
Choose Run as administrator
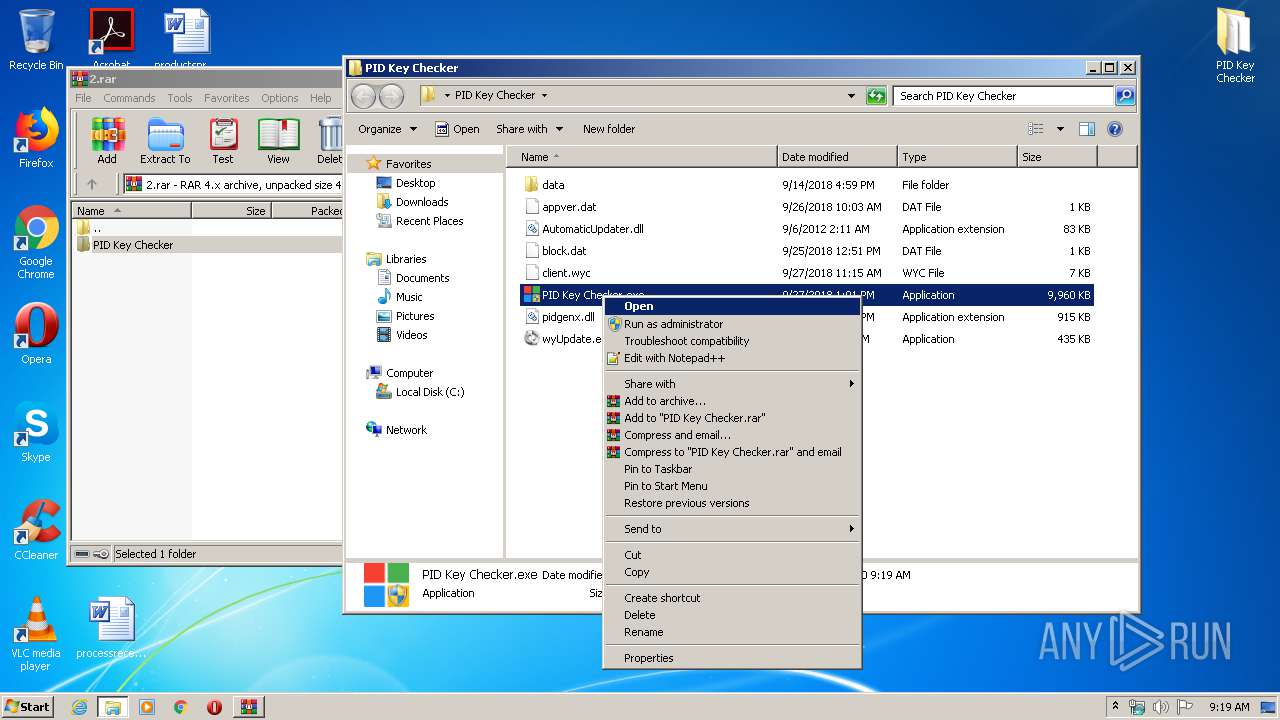click(733, 324)
